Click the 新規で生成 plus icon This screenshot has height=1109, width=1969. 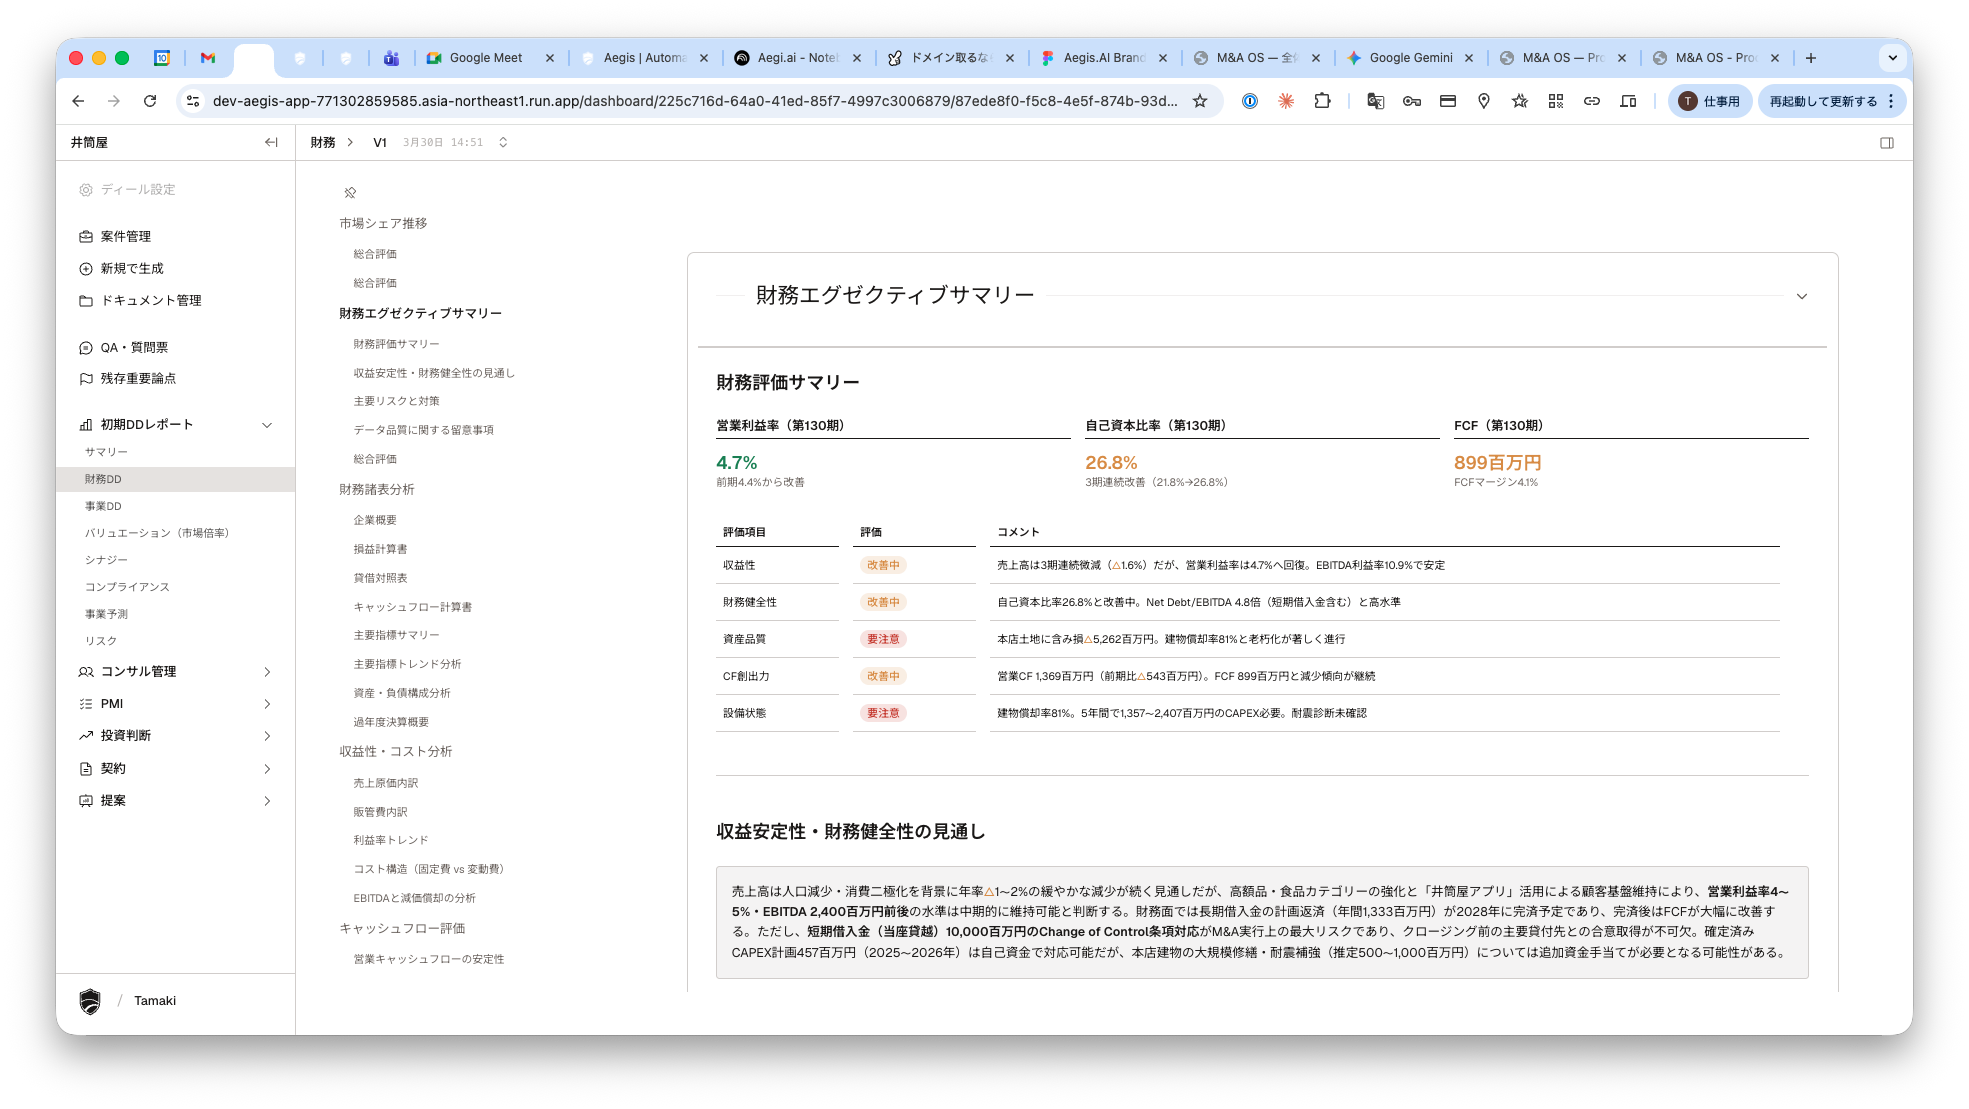click(x=85, y=268)
